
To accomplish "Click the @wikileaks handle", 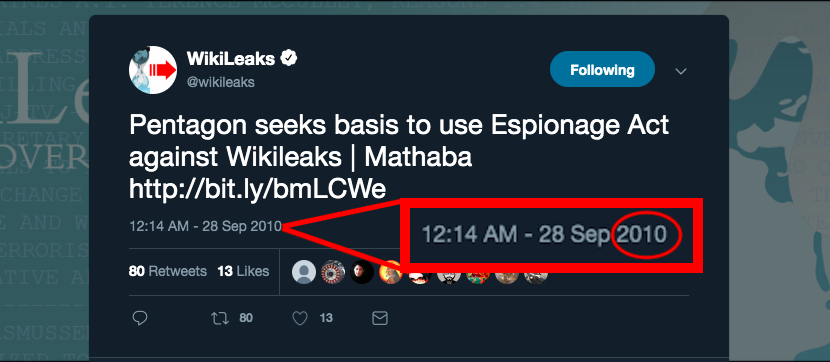I will pos(221,82).
